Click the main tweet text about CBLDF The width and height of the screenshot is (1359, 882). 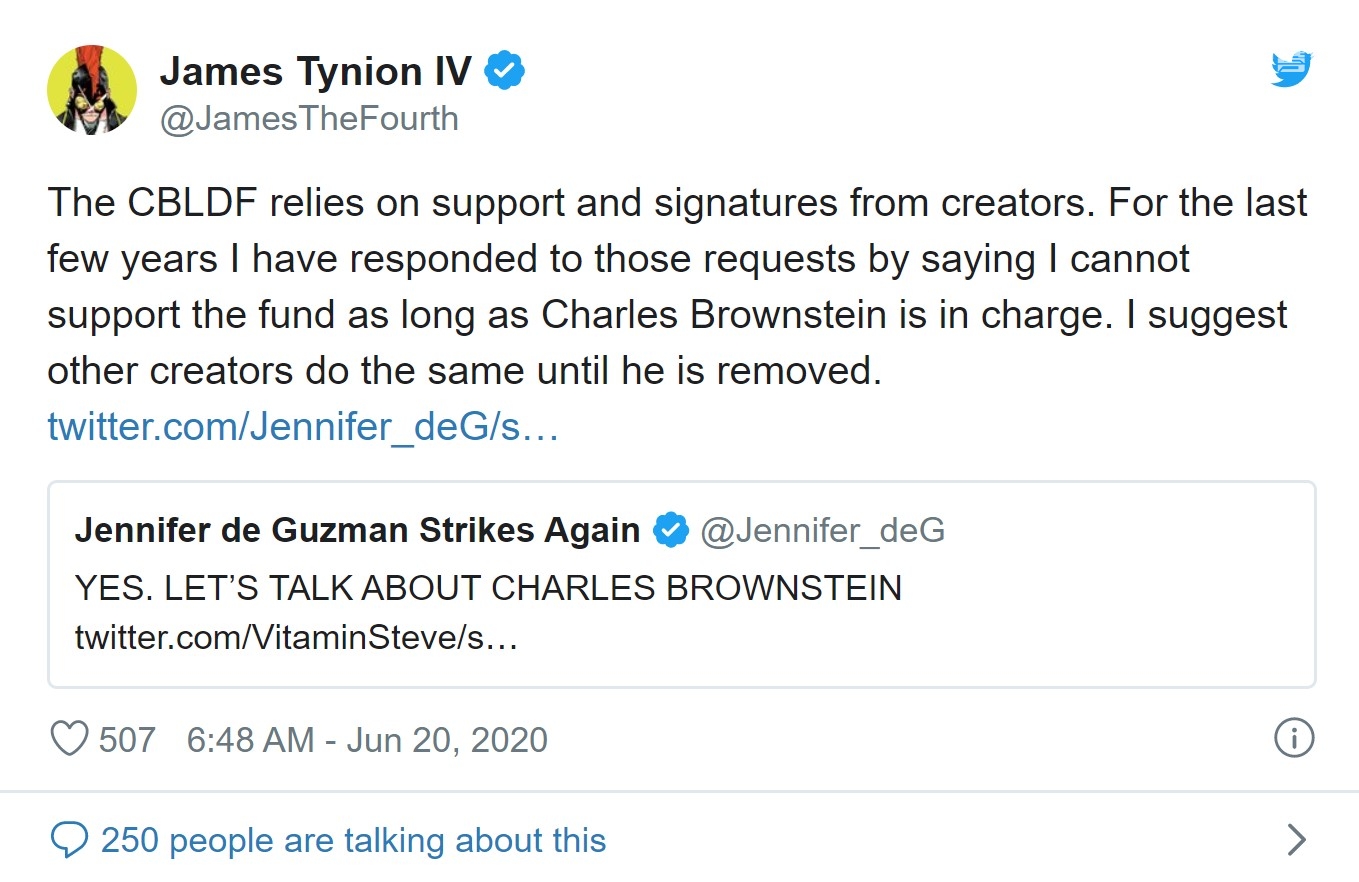[676, 287]
